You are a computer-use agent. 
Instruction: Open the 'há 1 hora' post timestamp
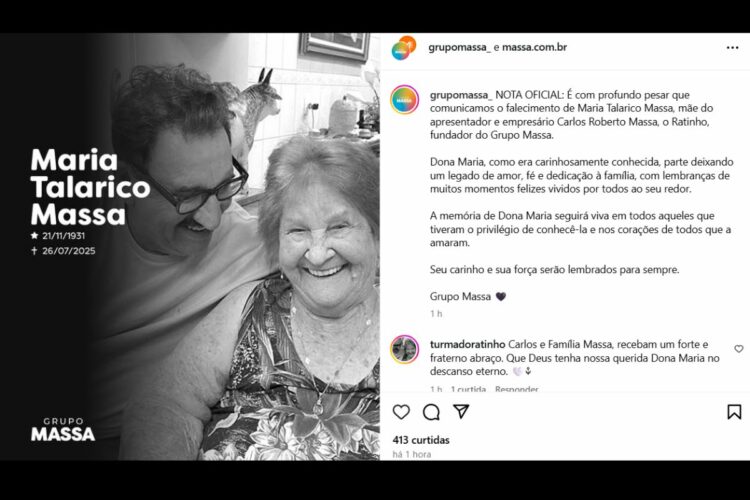coord(411,454)
